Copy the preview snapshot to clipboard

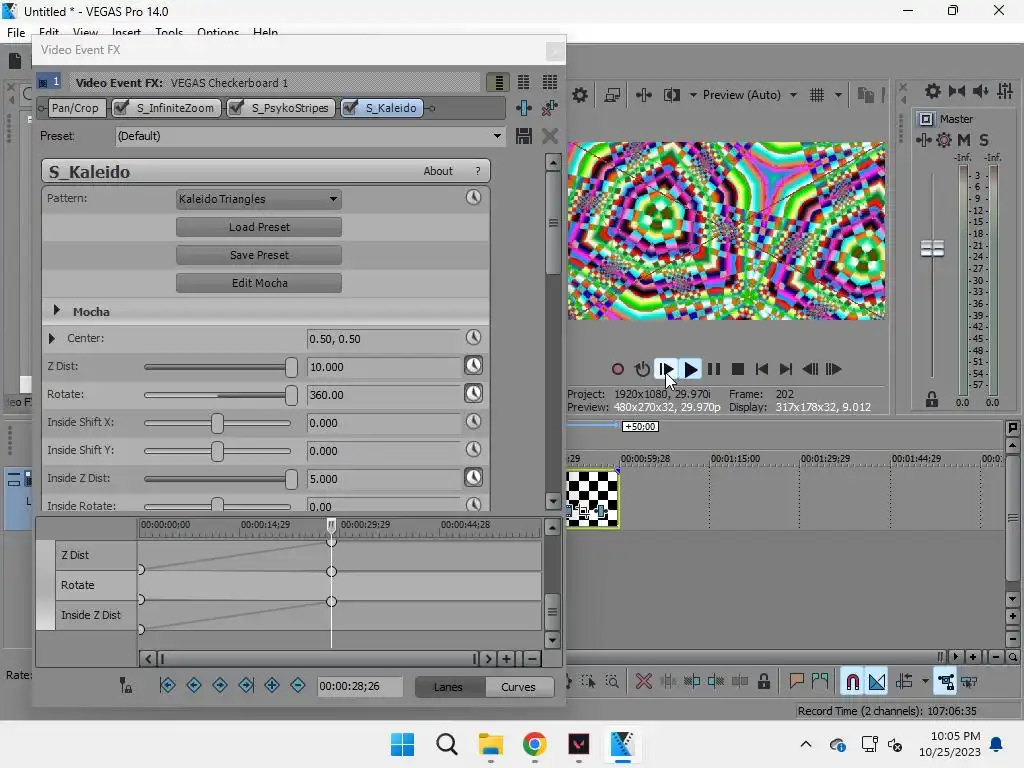[865, 95]
